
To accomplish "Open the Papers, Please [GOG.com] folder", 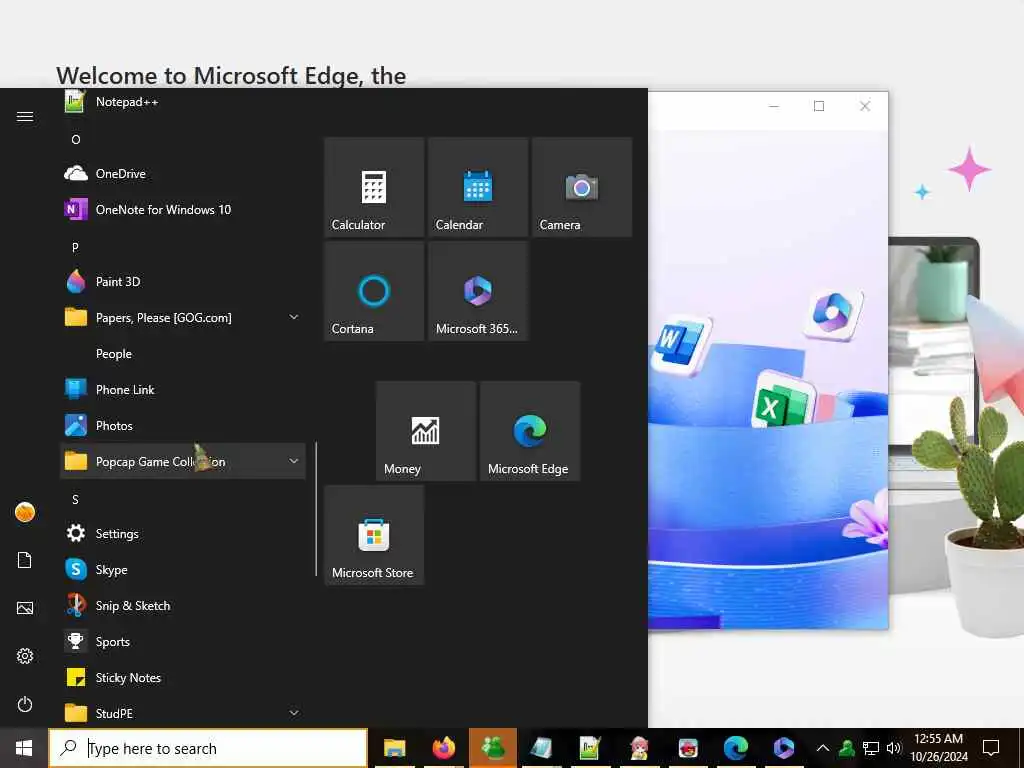I will (x=182, y=317).
